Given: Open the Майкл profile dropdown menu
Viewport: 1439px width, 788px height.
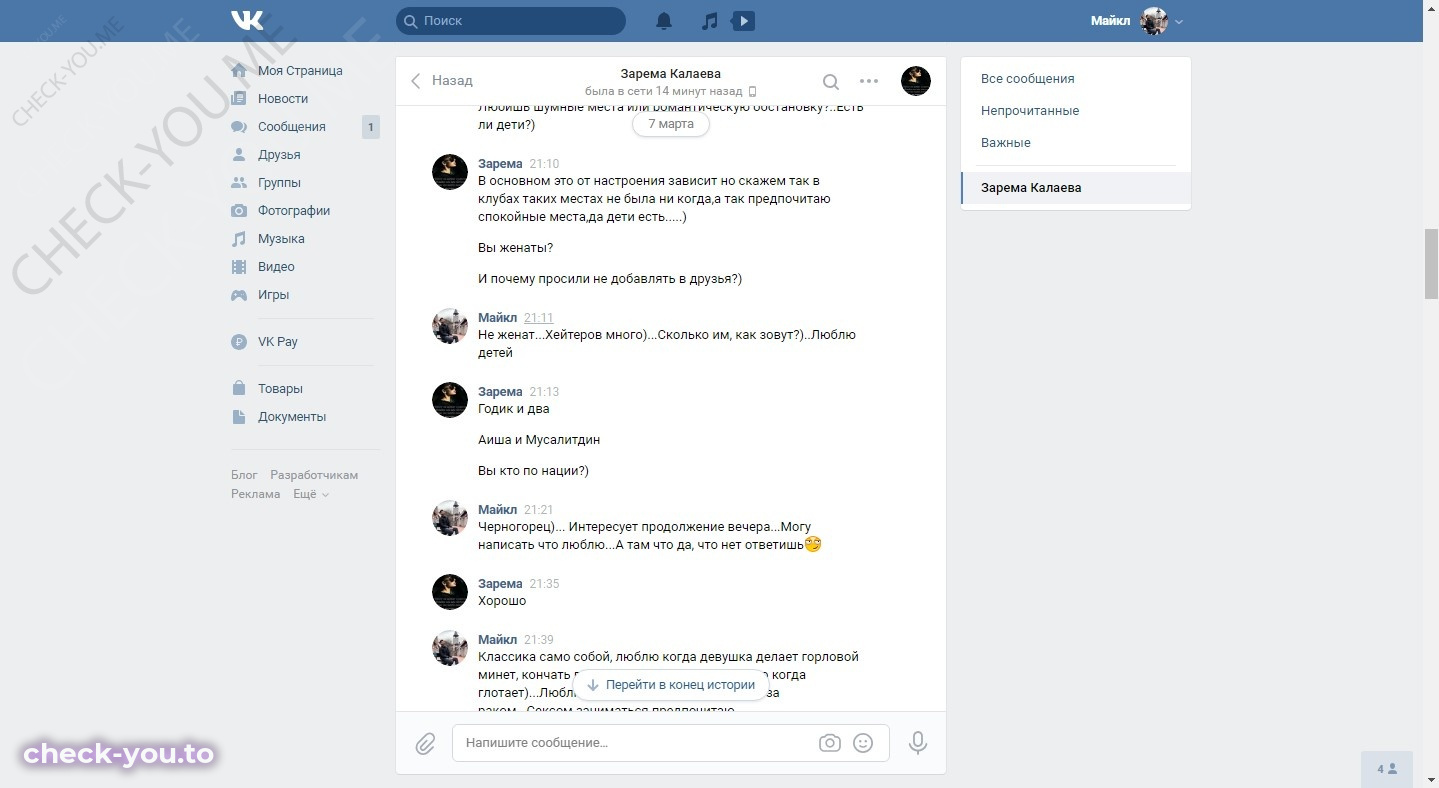Looking at the screenshot, I should [1137, 21].
